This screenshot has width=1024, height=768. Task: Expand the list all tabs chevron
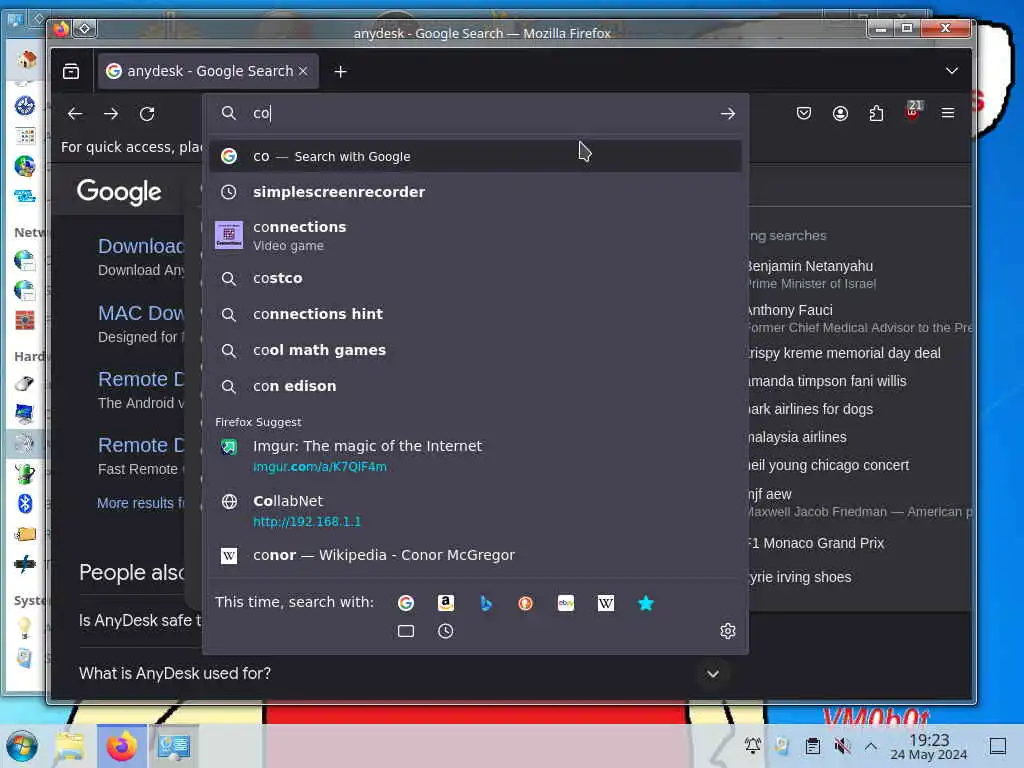tap(952, 71)
